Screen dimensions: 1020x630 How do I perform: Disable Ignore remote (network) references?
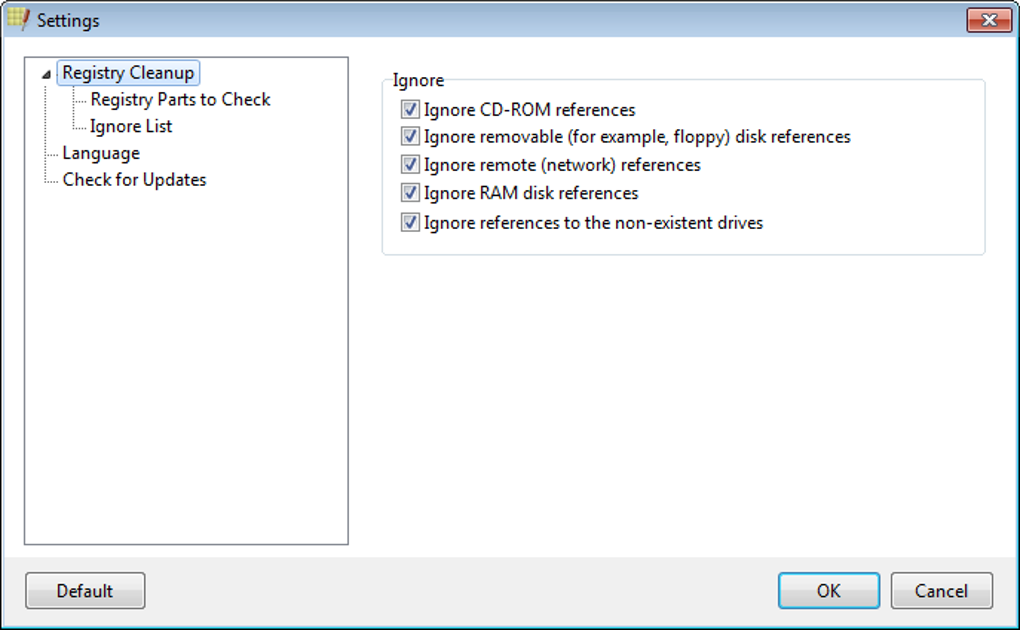tap(410, 164)
